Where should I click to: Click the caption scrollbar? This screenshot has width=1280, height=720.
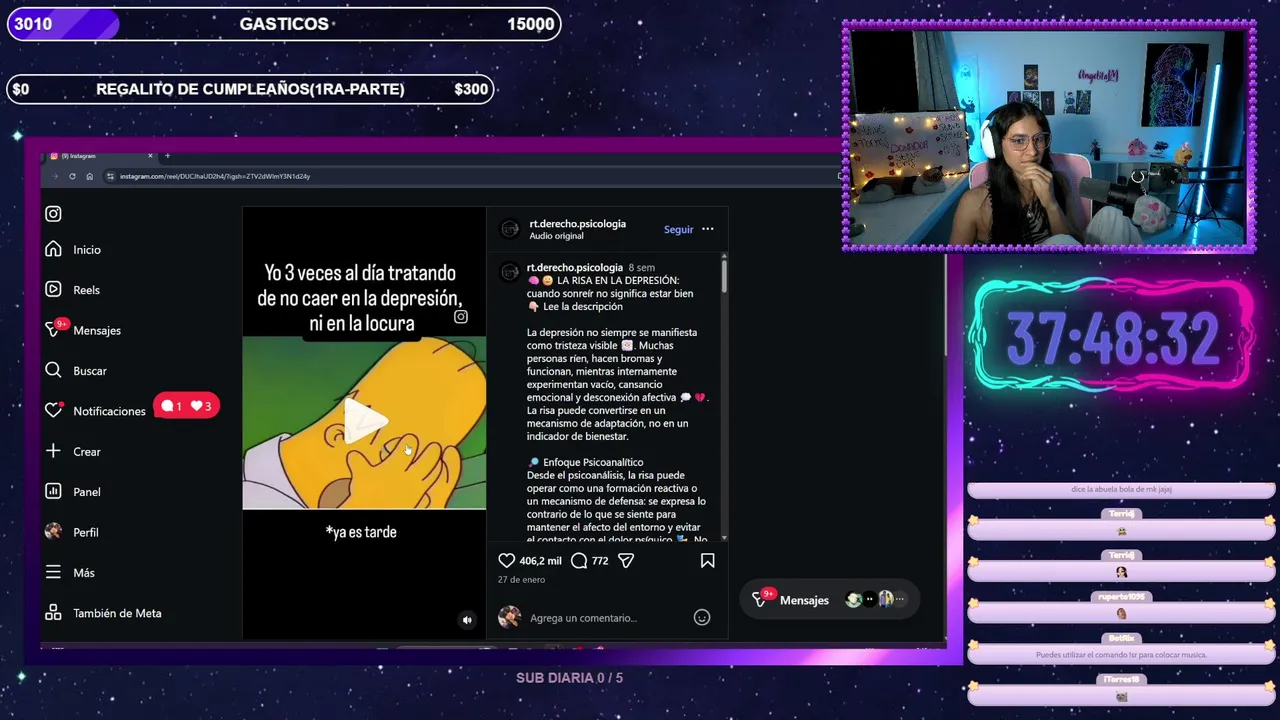click(724, 275)
